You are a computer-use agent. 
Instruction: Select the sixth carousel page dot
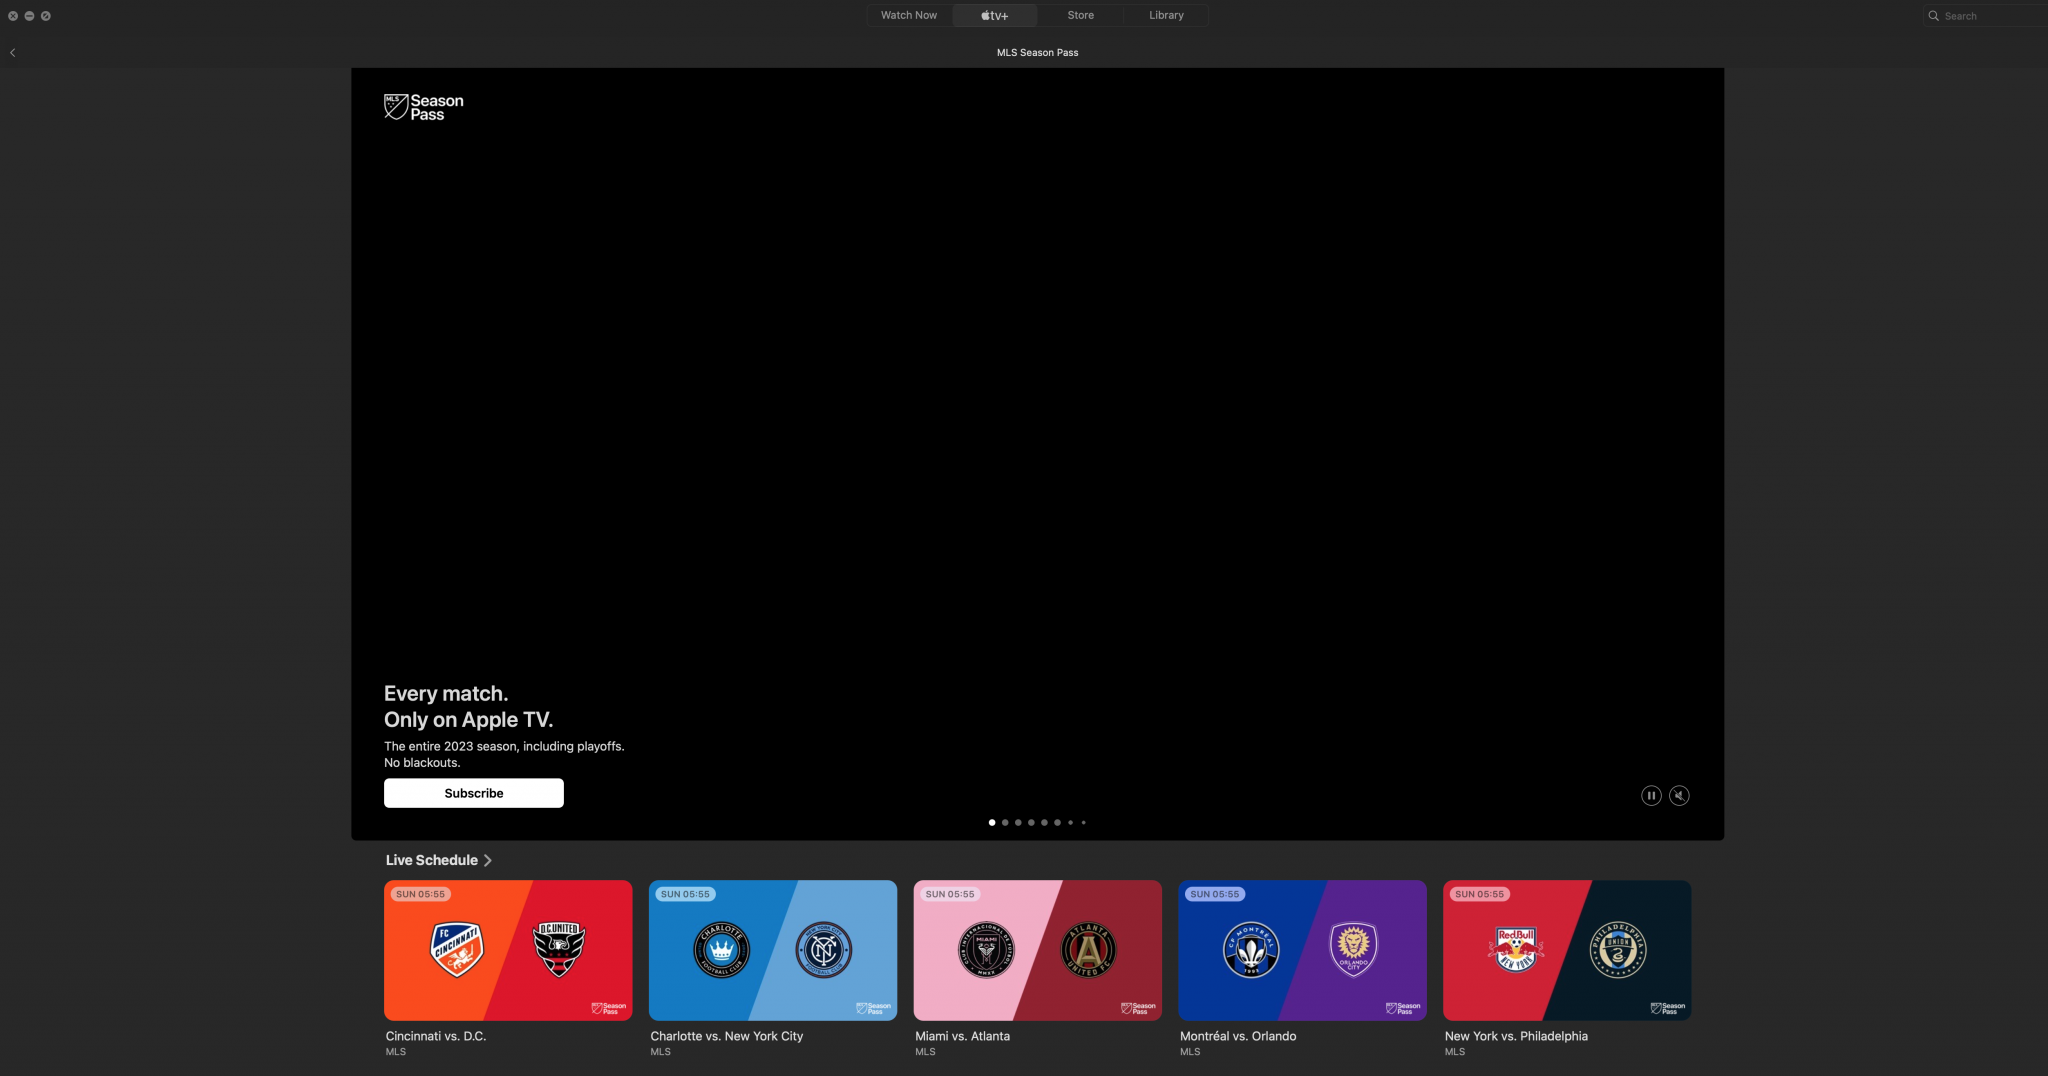(x=1057, y=823)
